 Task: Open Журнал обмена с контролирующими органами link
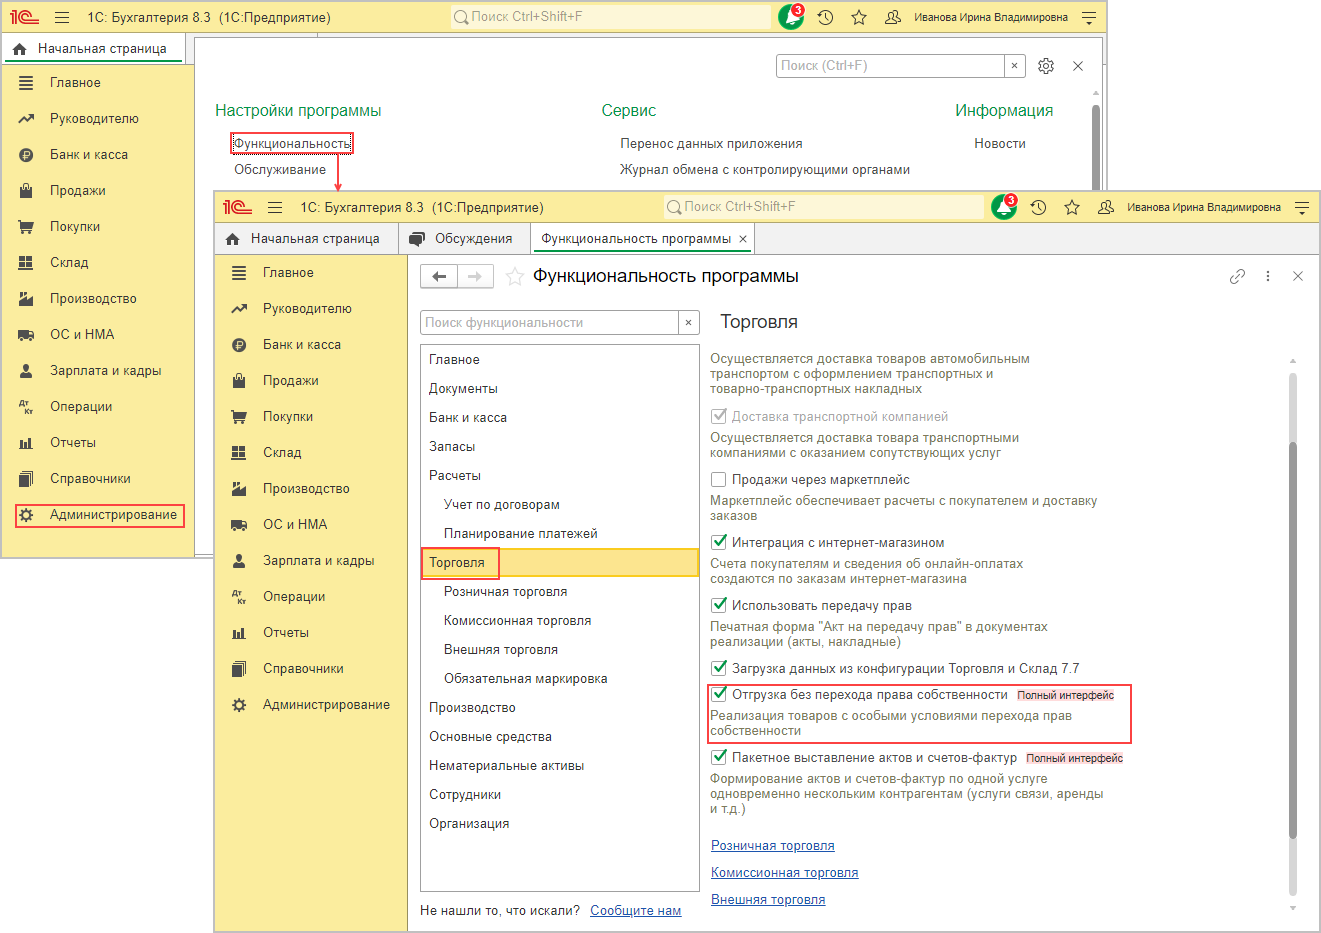[765, 170]
